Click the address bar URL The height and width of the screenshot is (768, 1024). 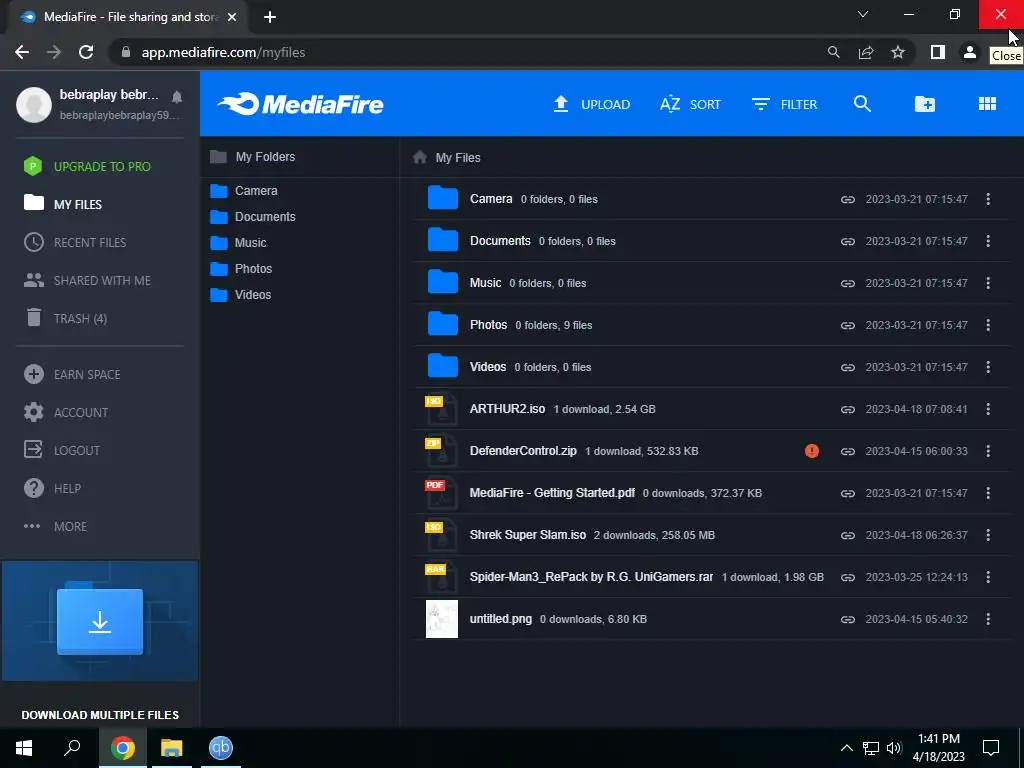point(223,52)
